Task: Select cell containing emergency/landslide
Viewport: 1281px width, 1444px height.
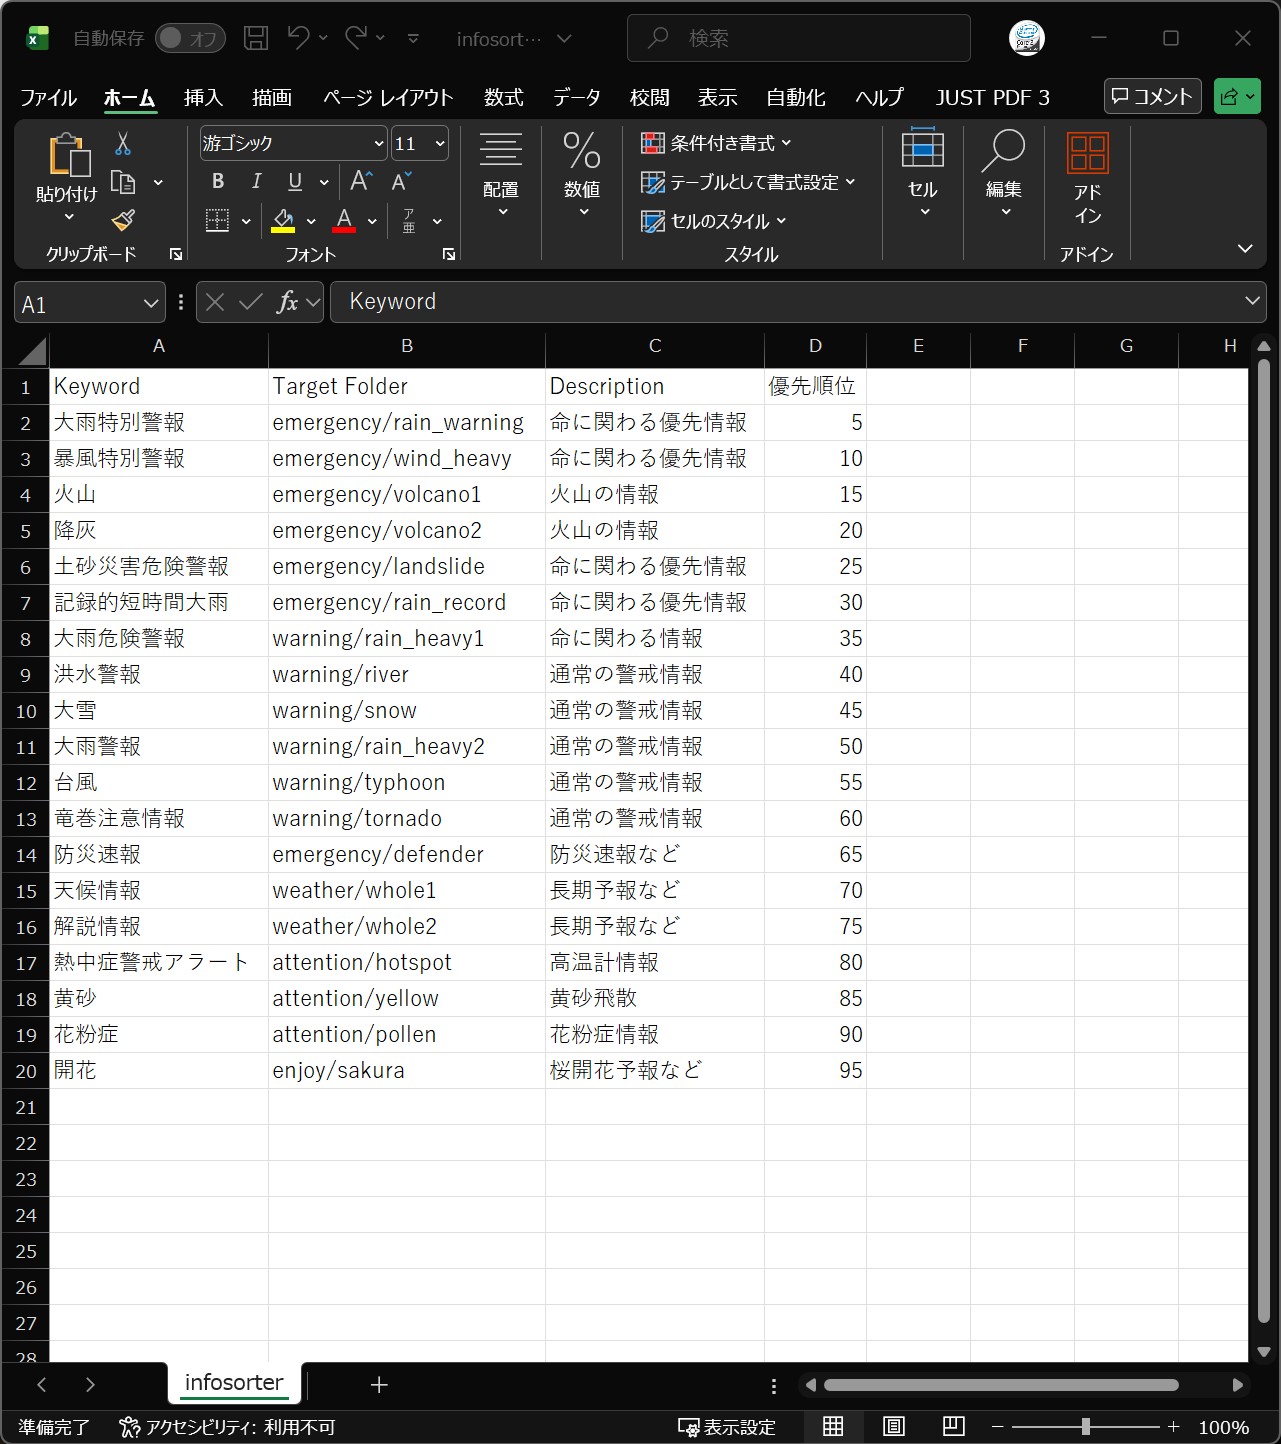Action: tap(406, 566)
